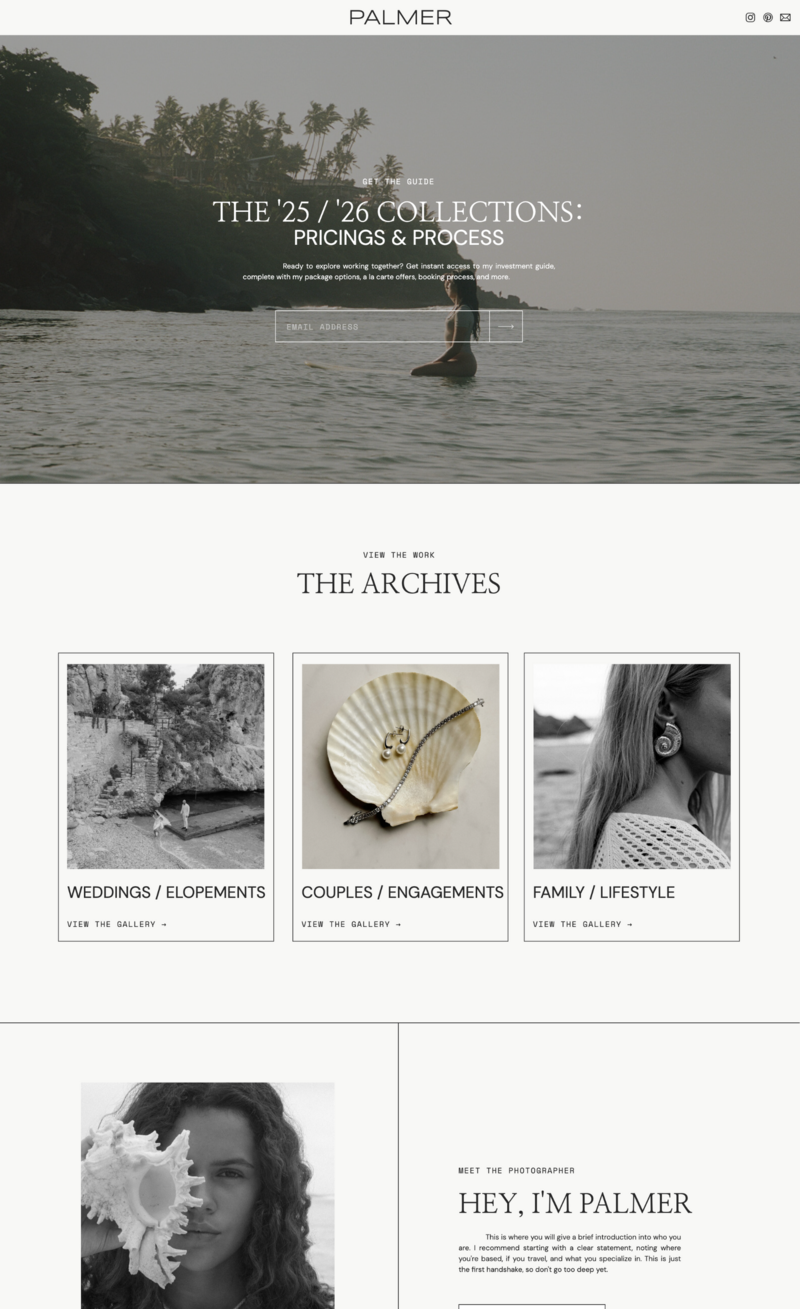
Task: View the gallery under Family / Lifestyle
Action: point(583,924)
